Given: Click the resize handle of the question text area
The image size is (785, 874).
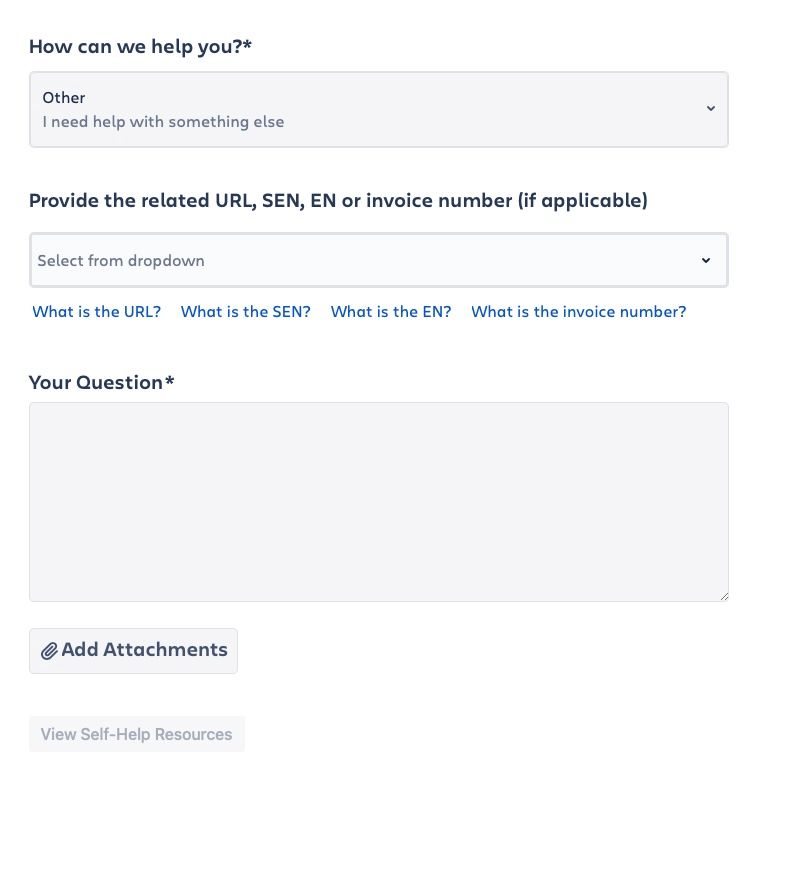Looking at the screenshot, I should coord(724,596).
